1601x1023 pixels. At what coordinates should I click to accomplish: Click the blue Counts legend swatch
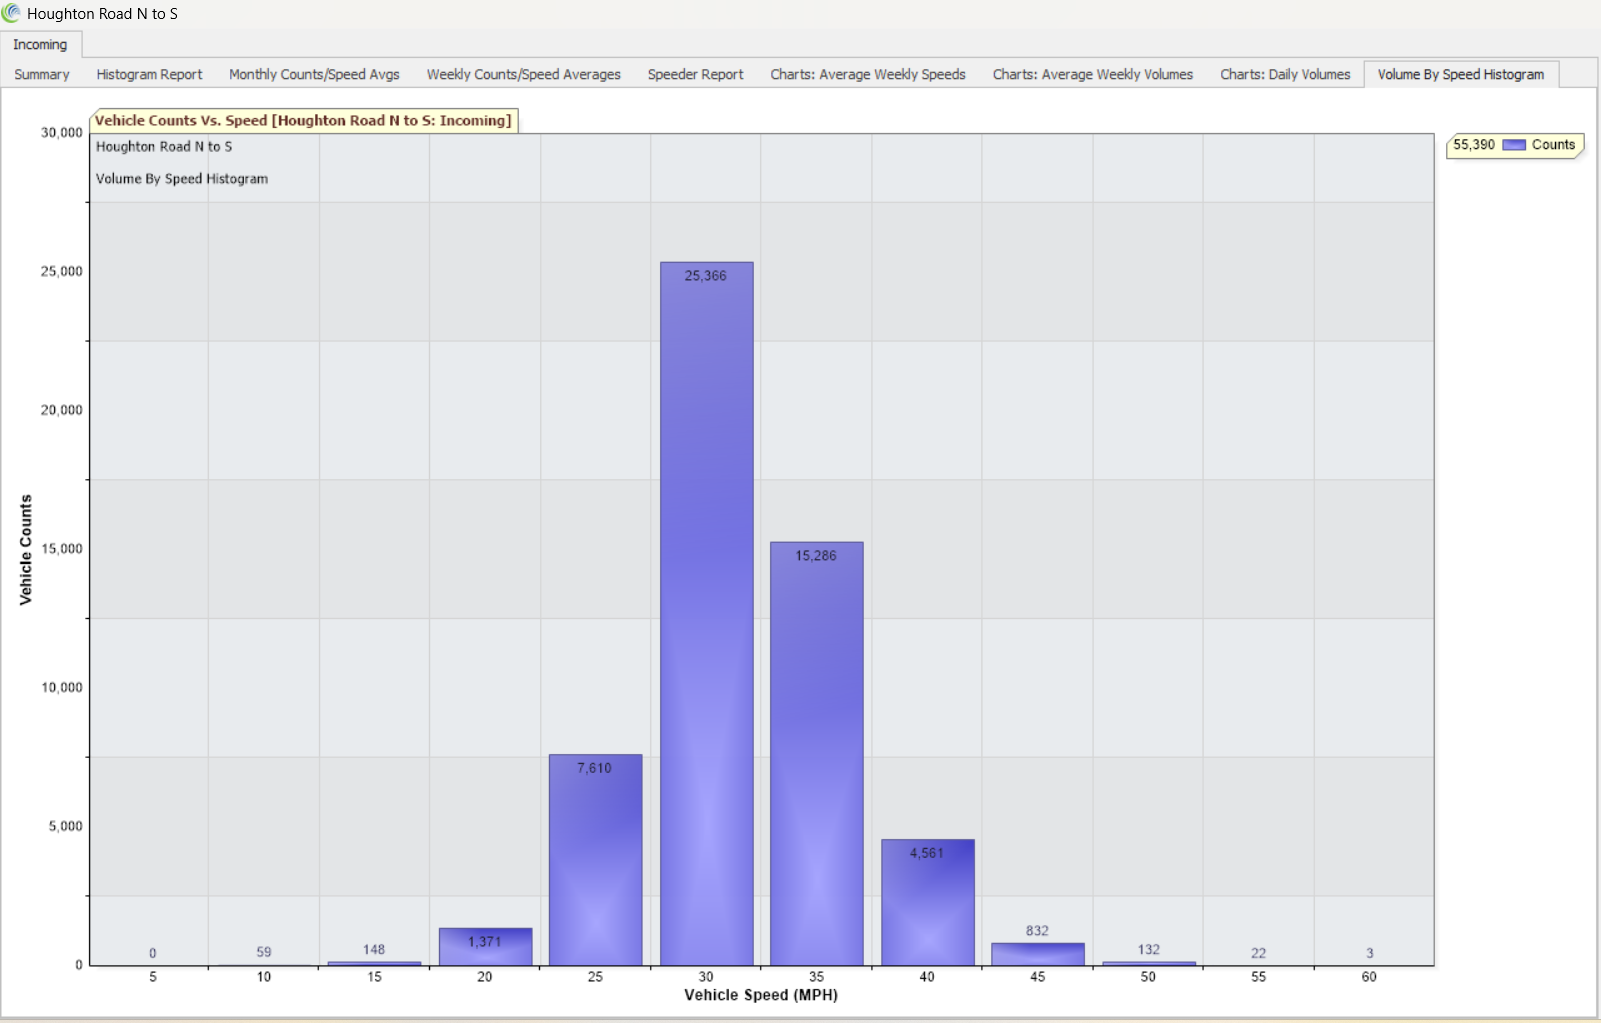(1514, 145)
